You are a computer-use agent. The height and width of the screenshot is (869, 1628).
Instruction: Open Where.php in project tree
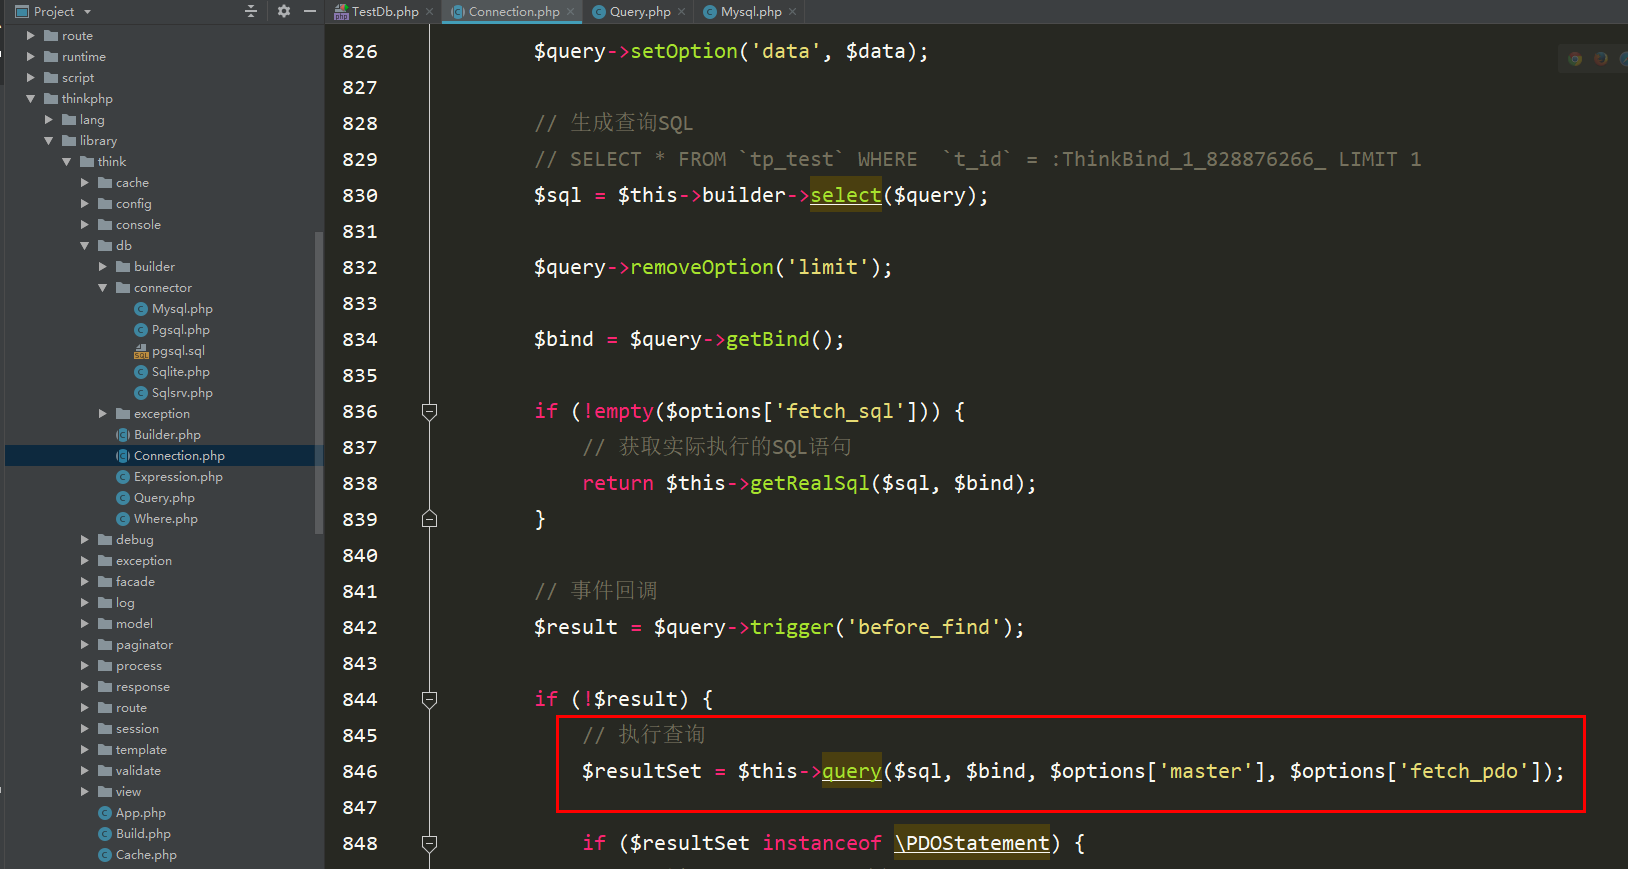coord(166,519)
